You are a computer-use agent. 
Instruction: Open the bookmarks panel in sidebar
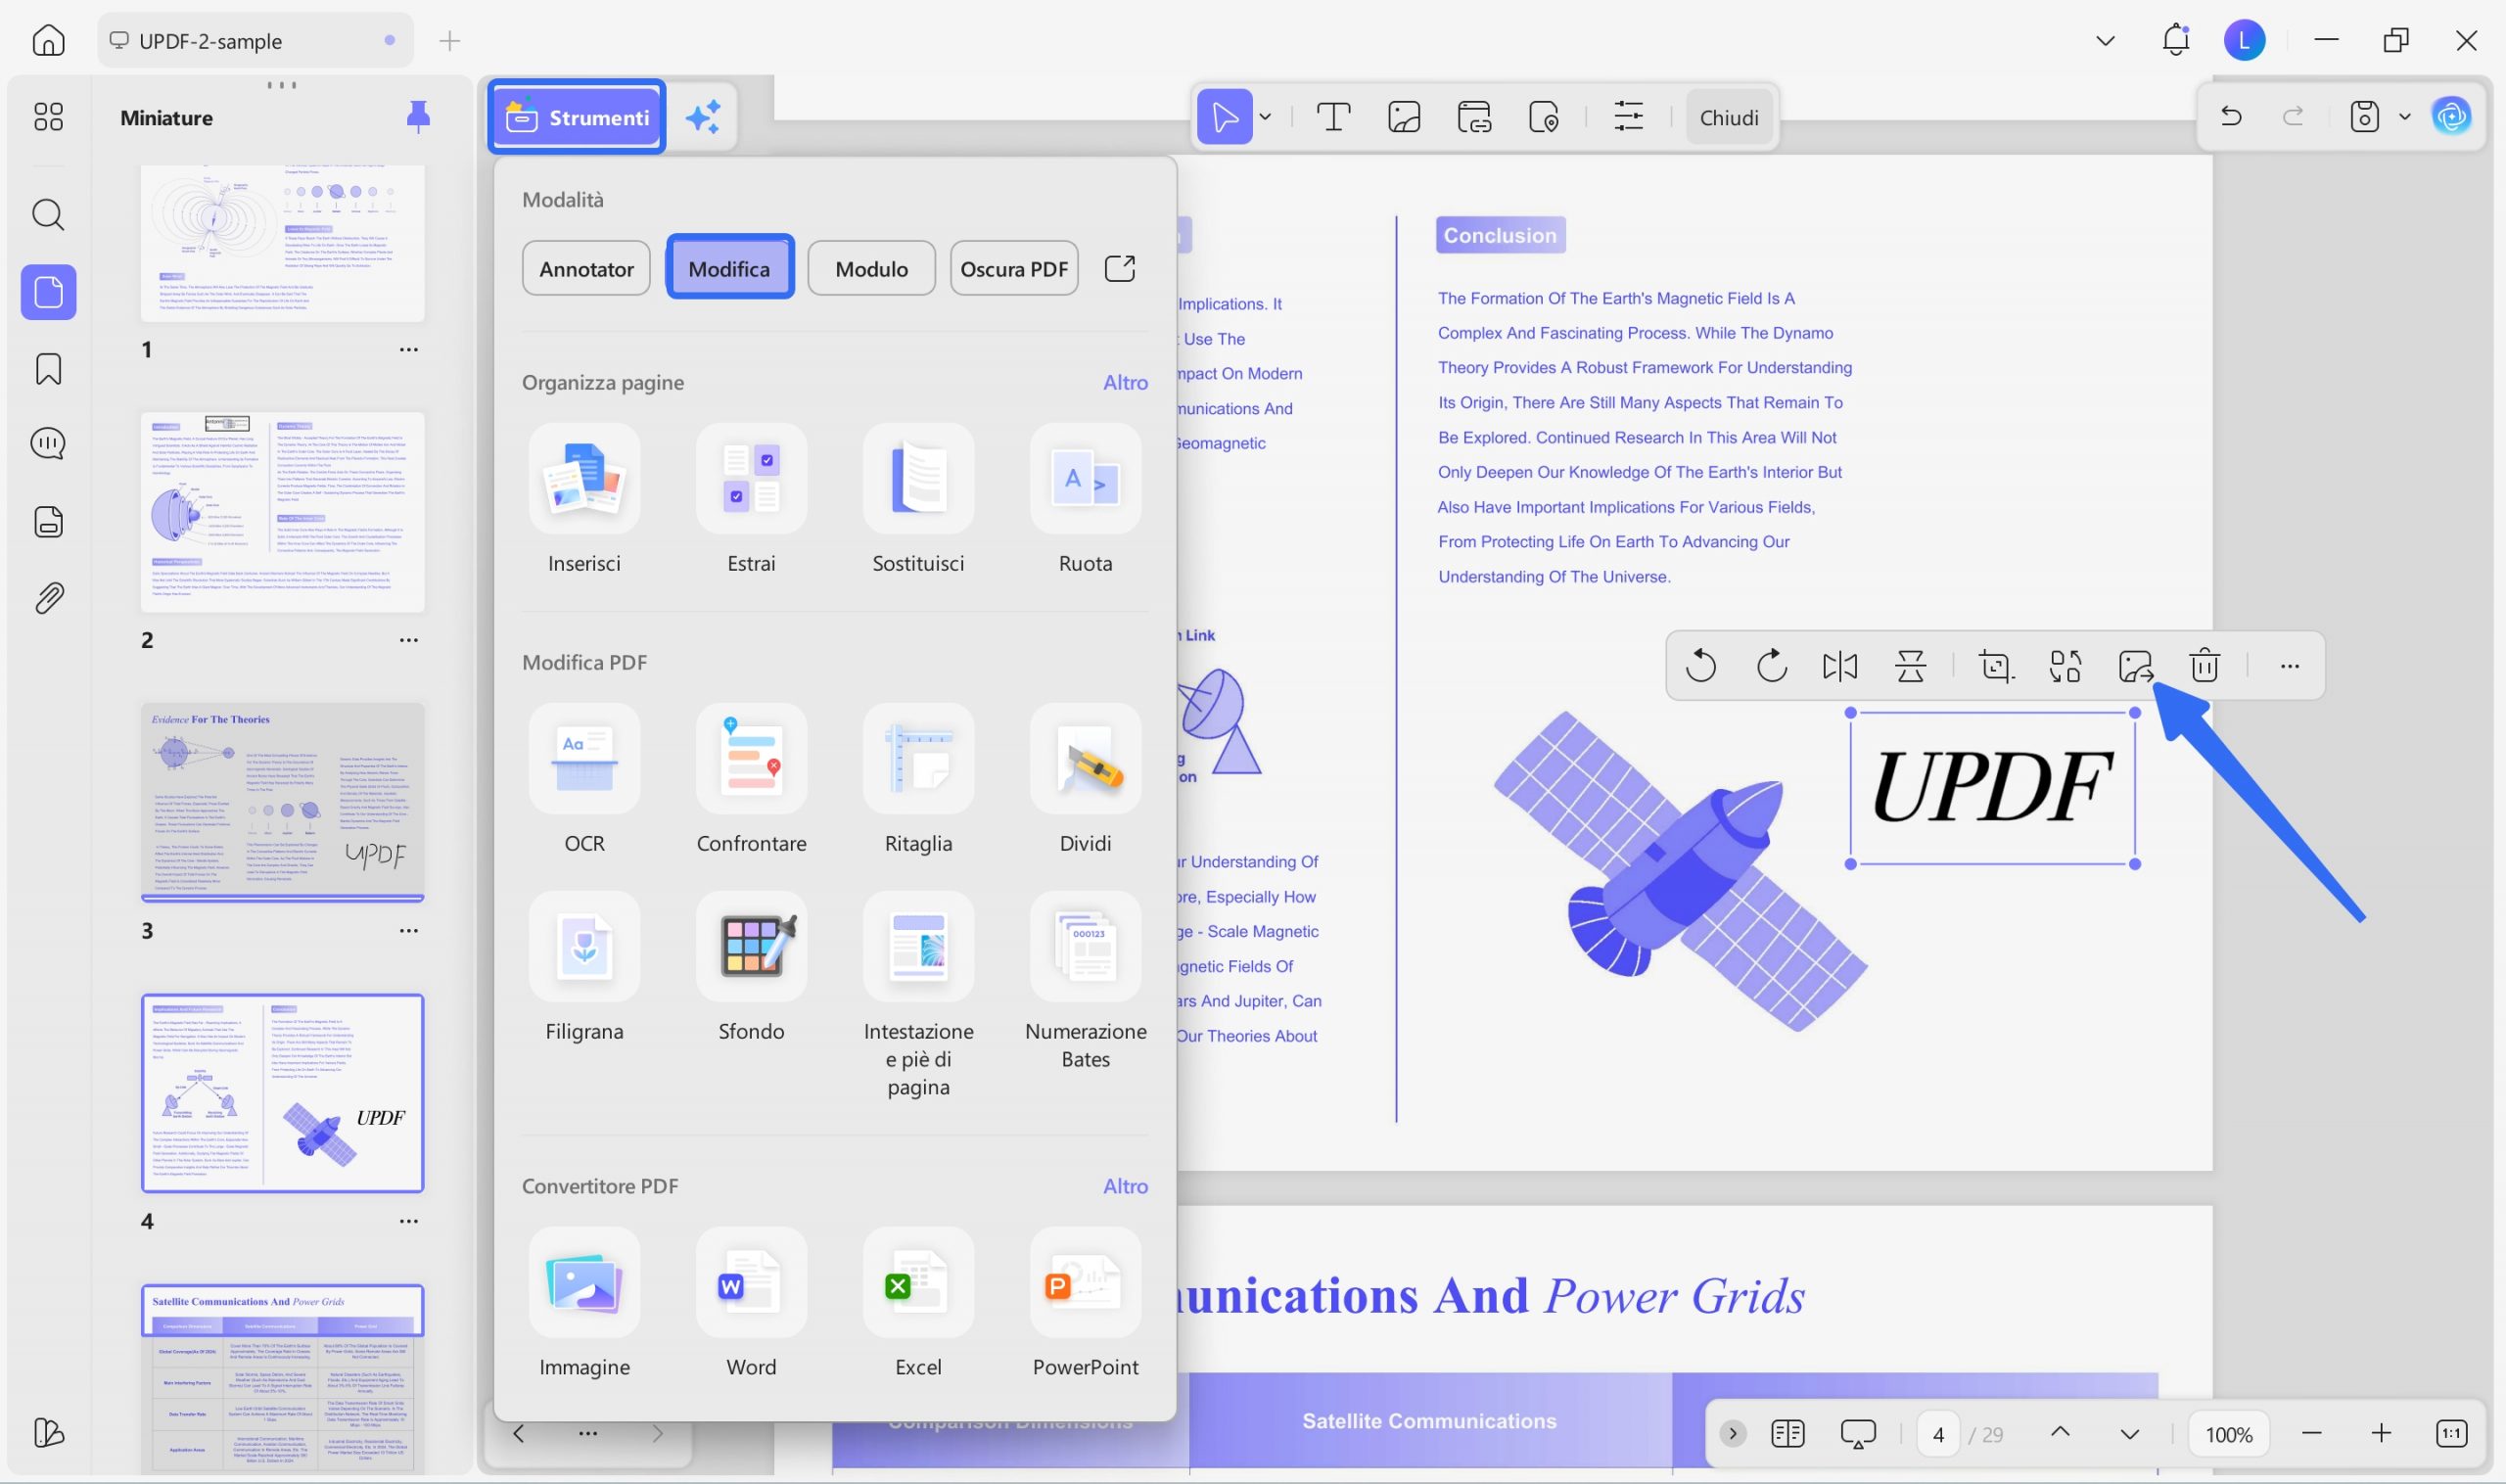click(x=48, y=369)
